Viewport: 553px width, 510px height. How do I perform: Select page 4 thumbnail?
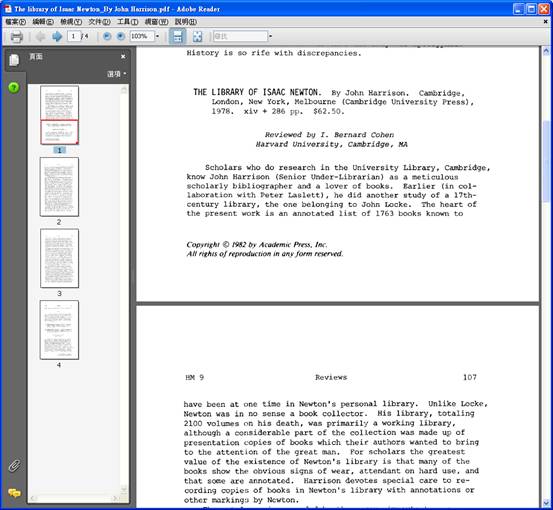coord(59,330)
